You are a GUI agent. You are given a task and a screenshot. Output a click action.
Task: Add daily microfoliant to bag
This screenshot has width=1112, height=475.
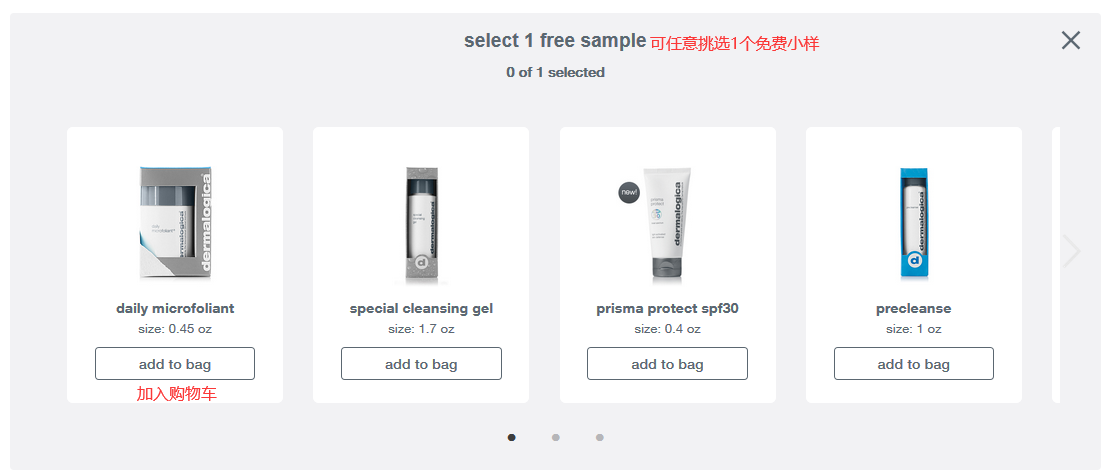175,364
